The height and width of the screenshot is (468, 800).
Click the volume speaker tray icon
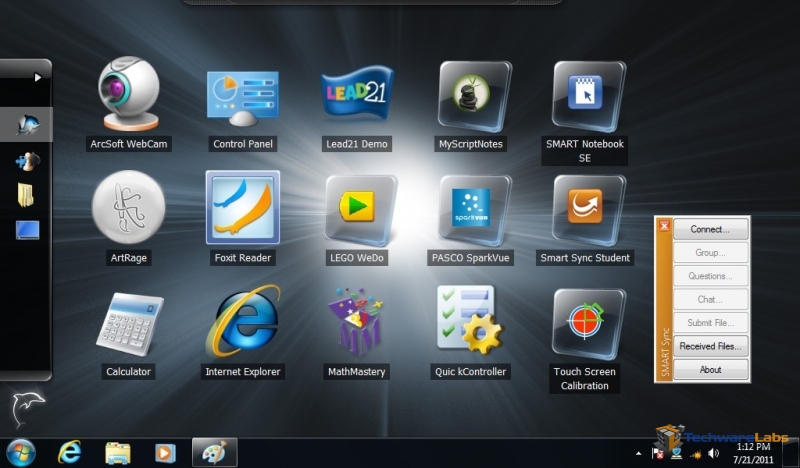[714, 453]
